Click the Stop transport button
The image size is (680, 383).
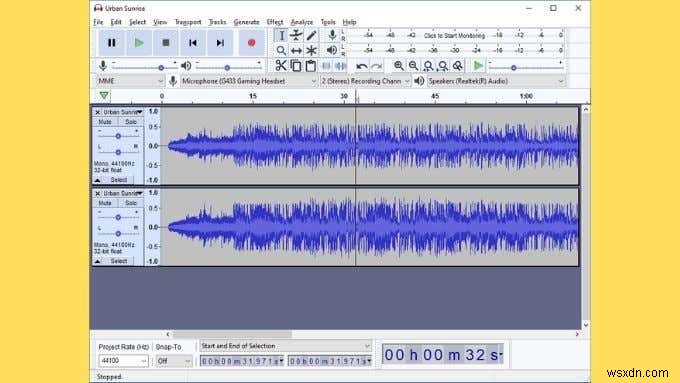[166, 43]
